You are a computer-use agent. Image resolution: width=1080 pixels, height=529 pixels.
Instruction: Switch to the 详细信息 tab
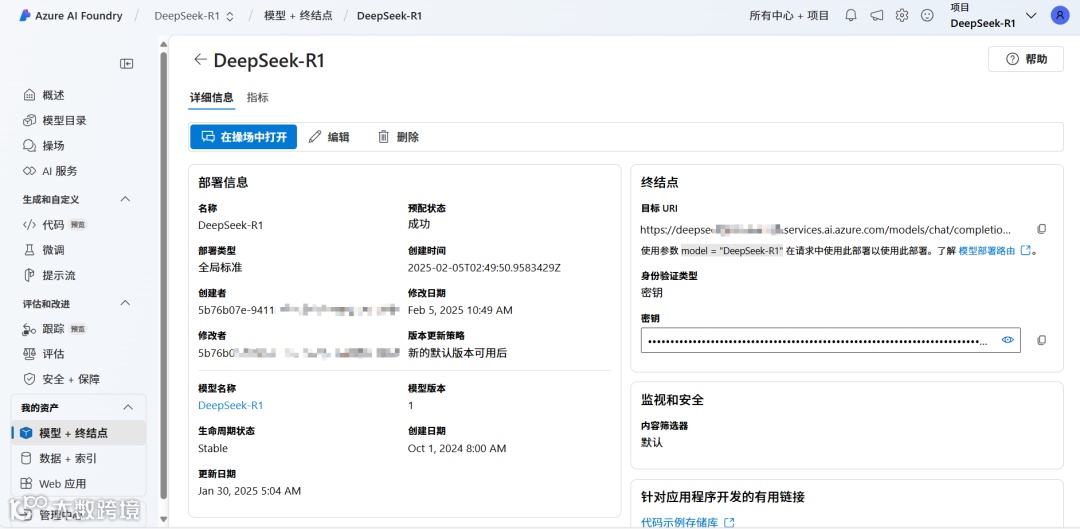coord(211,98)
